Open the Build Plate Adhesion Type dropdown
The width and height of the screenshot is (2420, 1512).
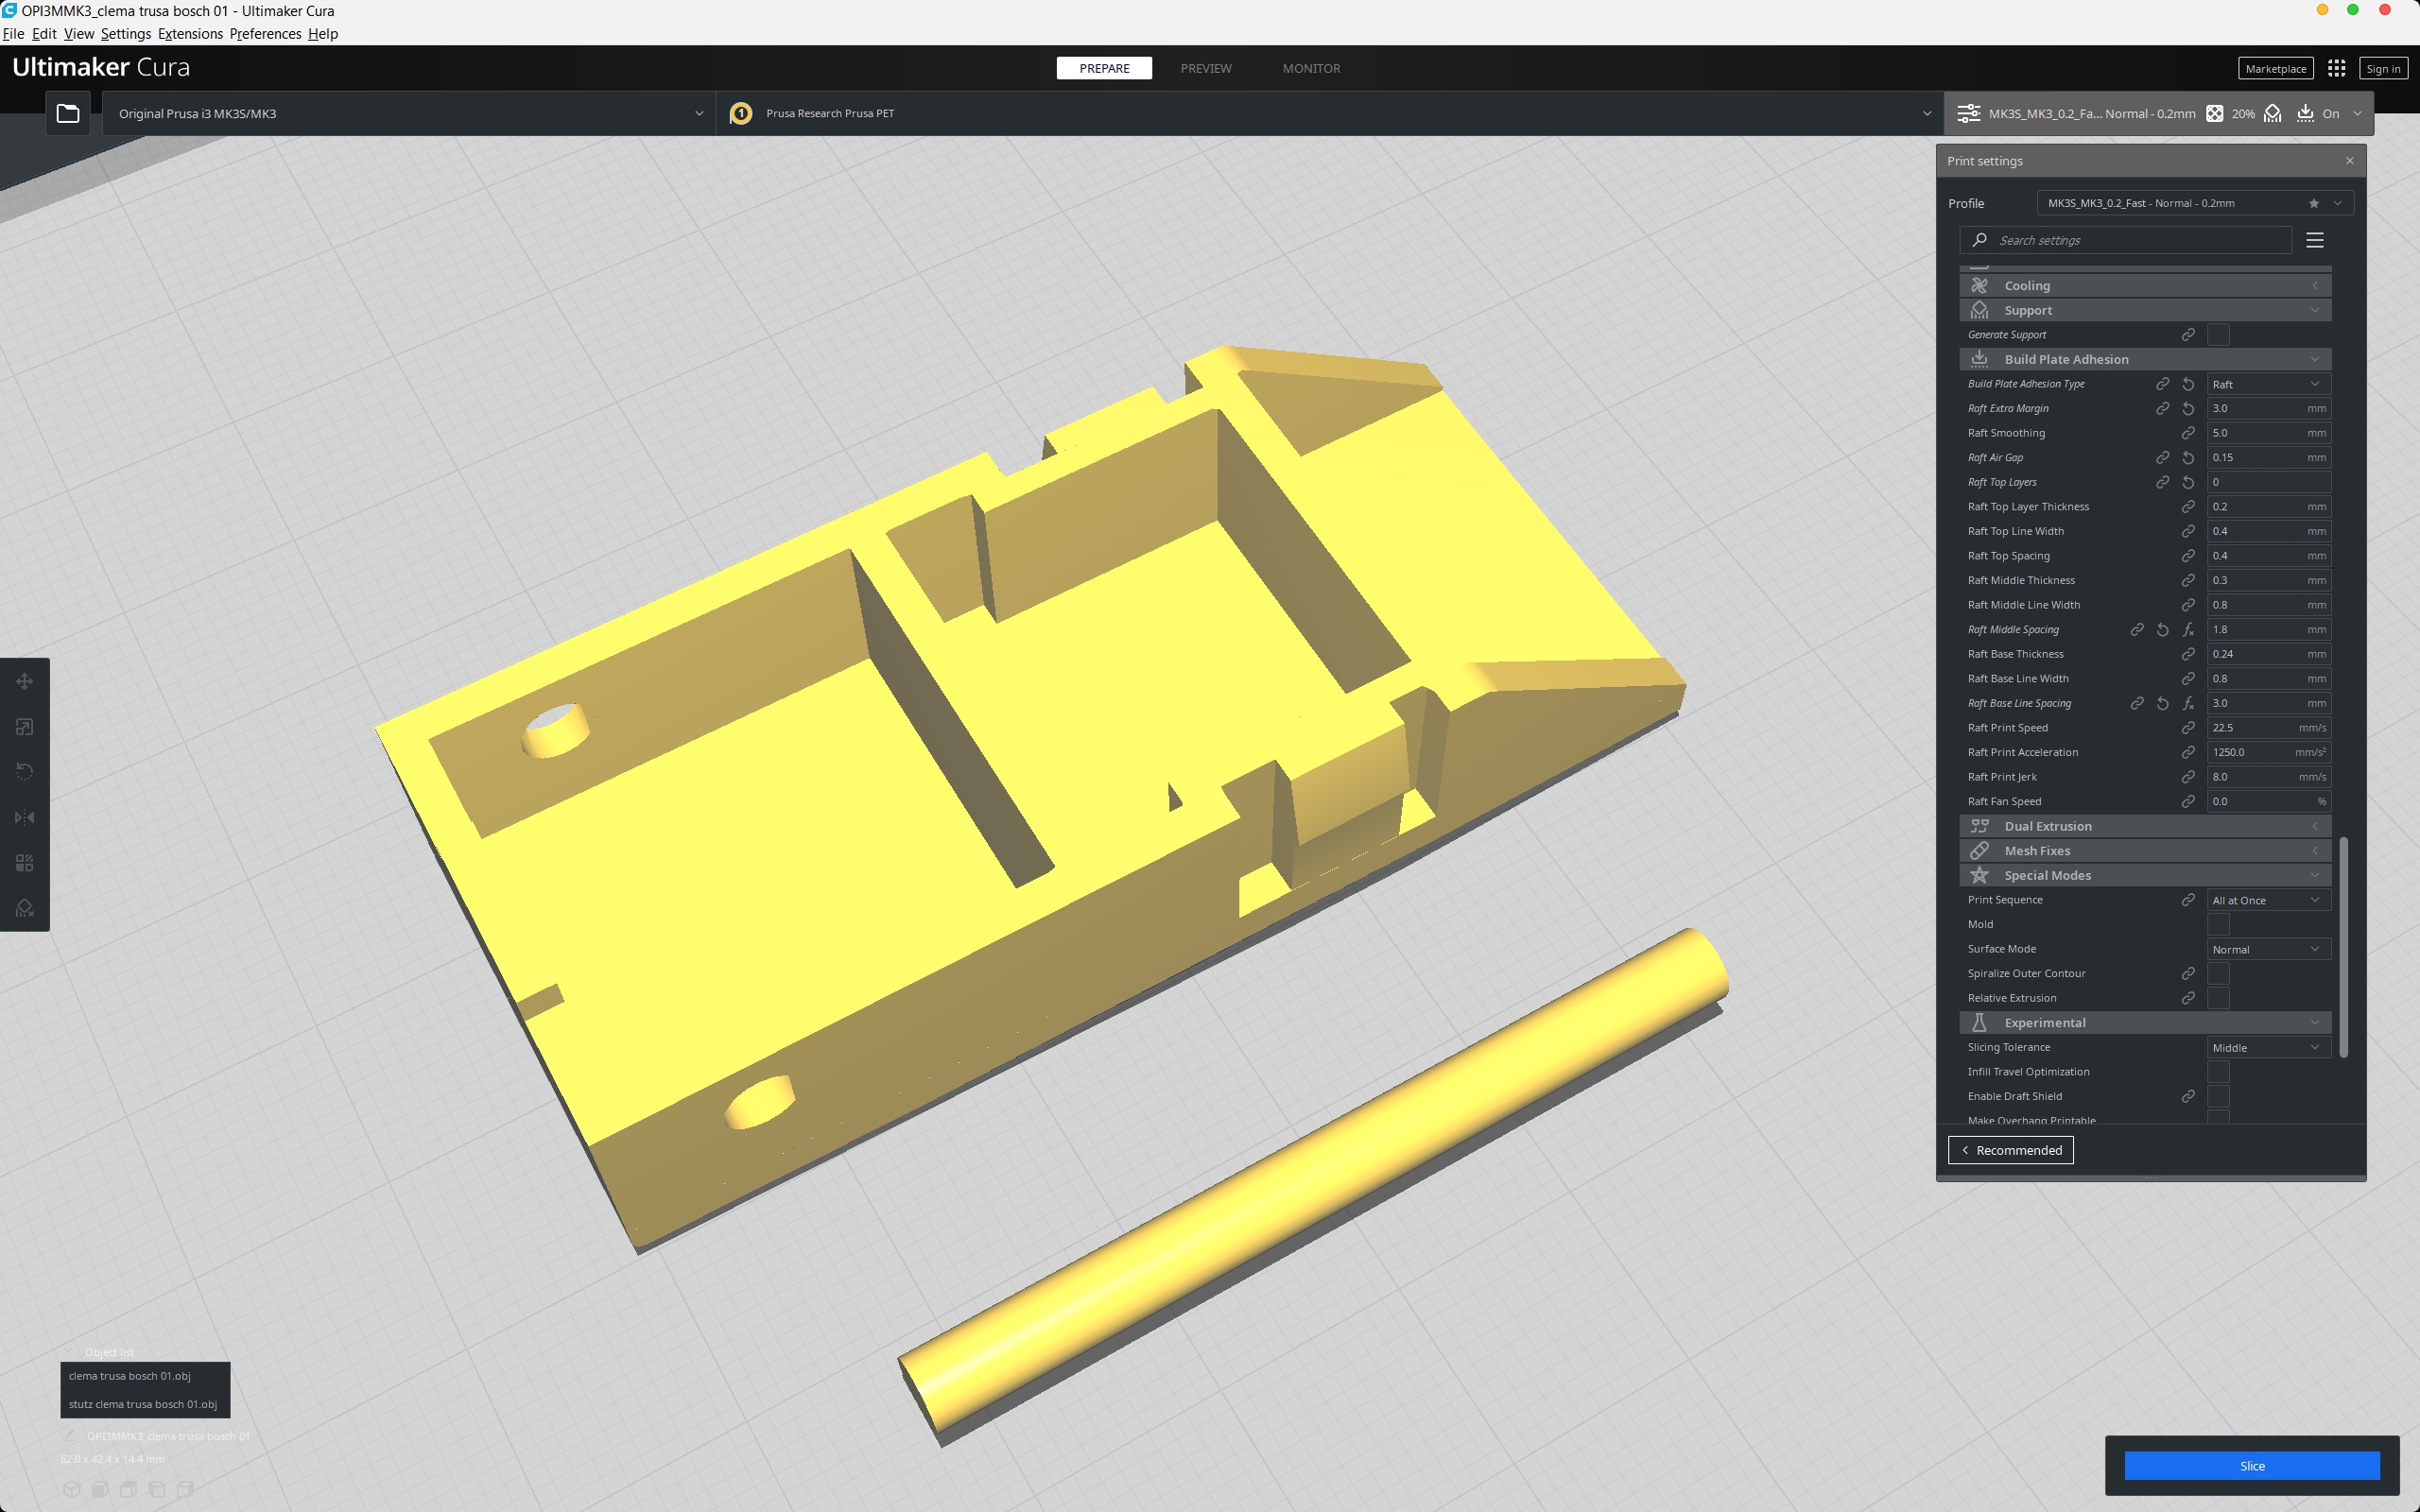pyautogui.click(x=2266, y=383)
